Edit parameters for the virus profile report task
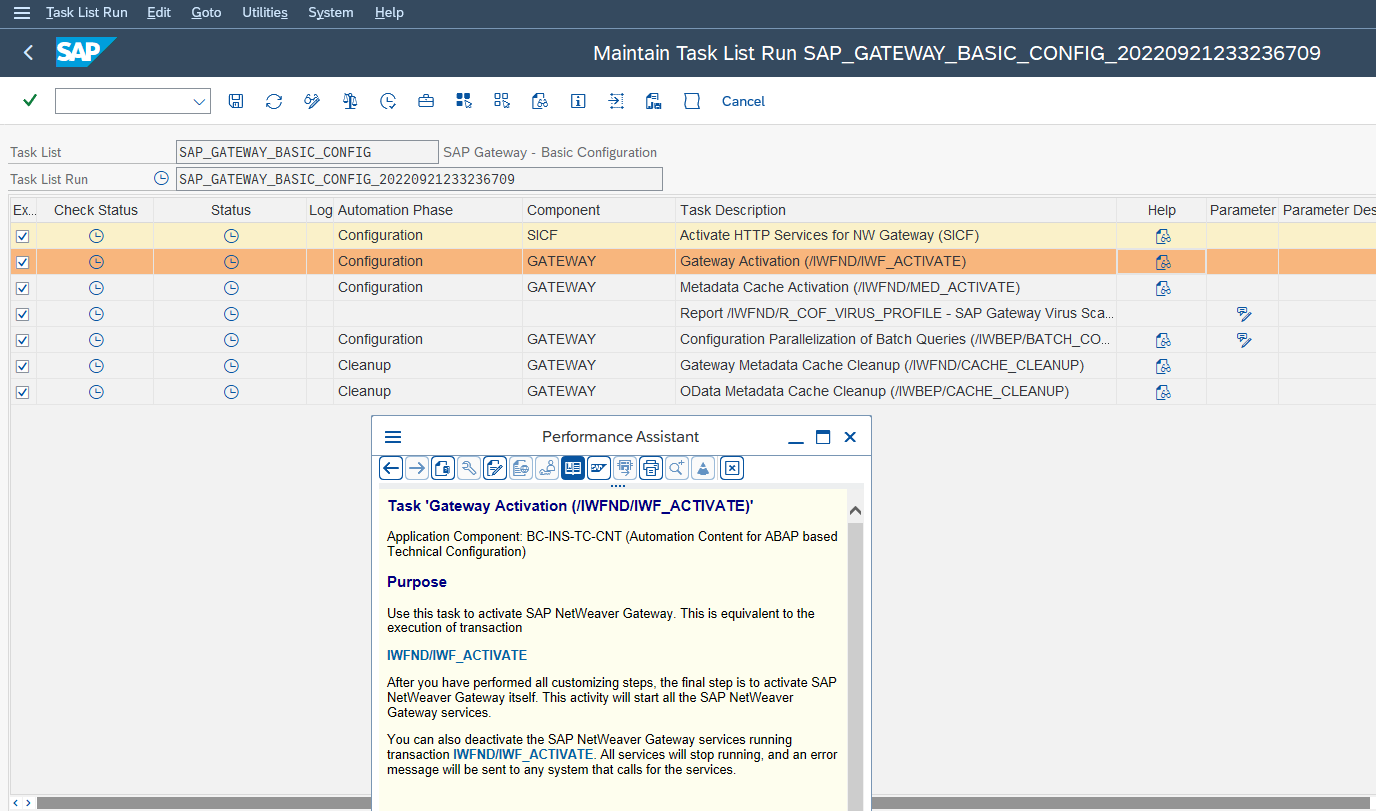The width and height of the screenshot is (1376, 811). coord(1244,314)
